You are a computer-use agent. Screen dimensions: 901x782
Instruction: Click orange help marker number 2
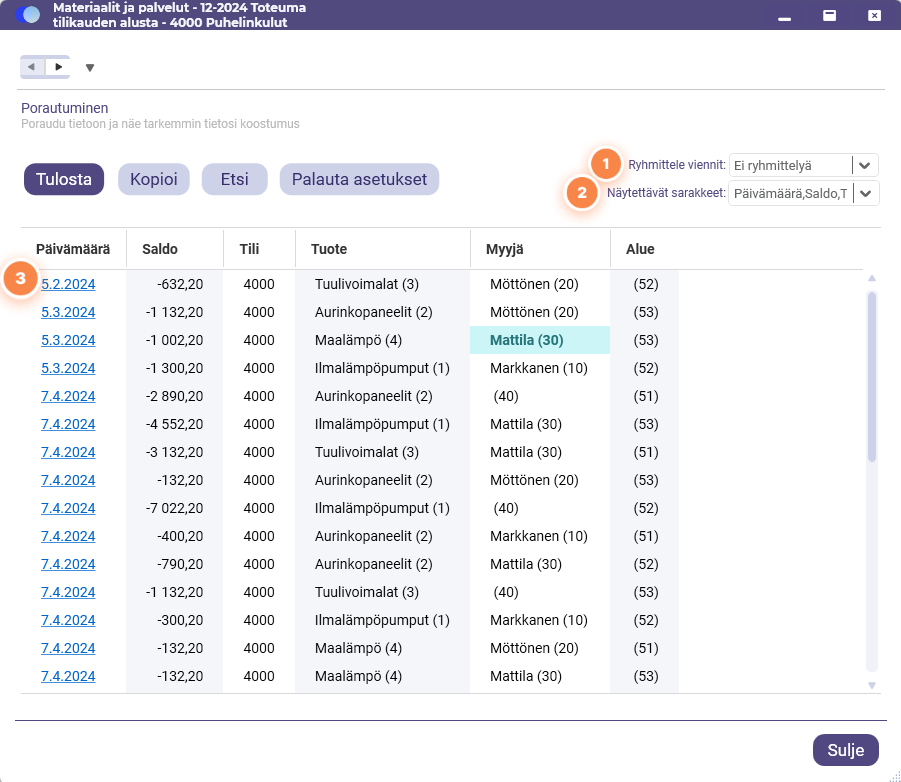582,192
